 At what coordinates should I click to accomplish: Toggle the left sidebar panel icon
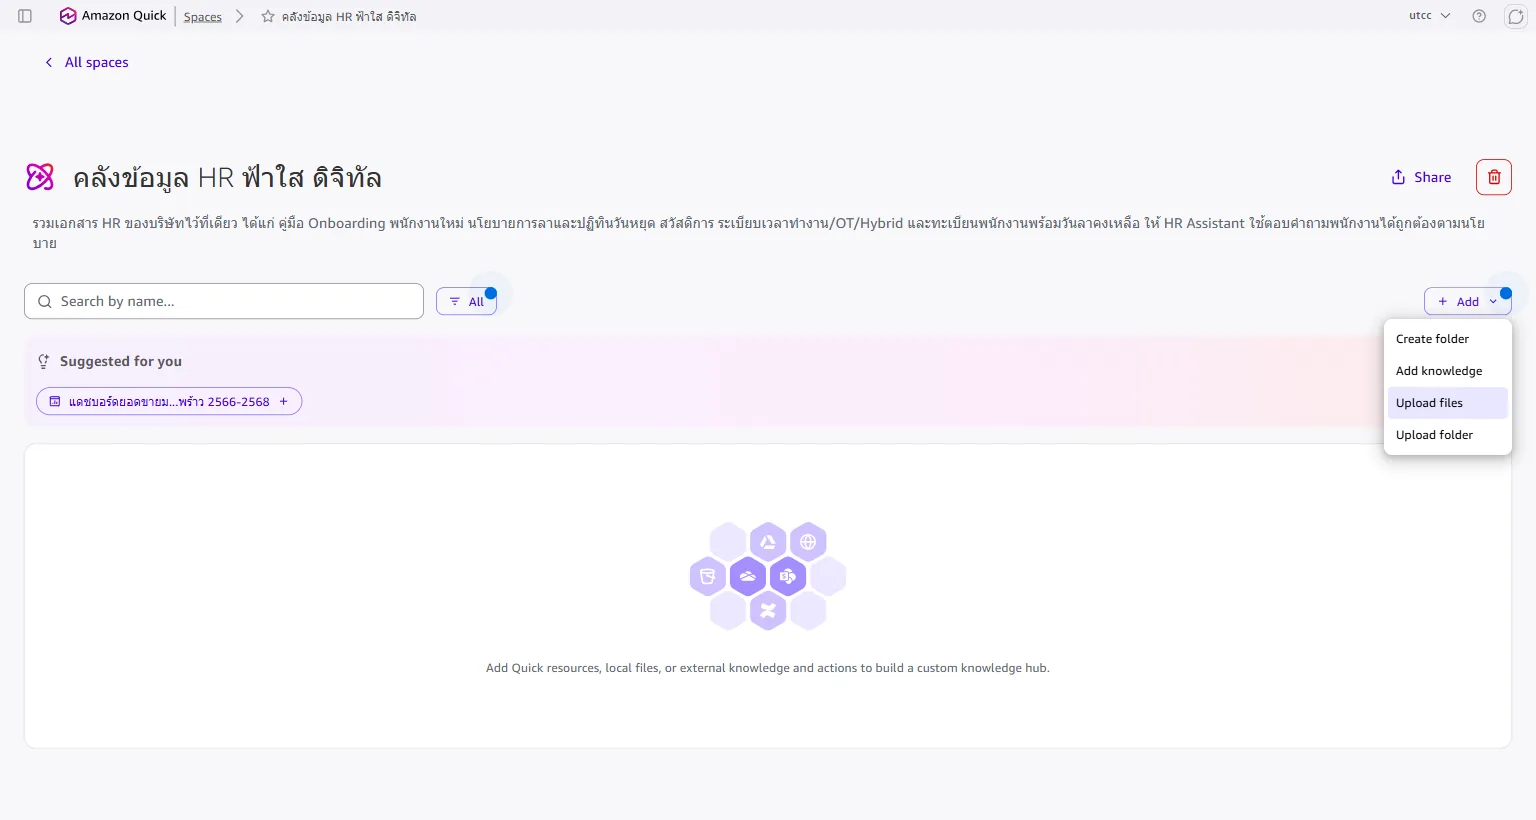tap(25, 16)
